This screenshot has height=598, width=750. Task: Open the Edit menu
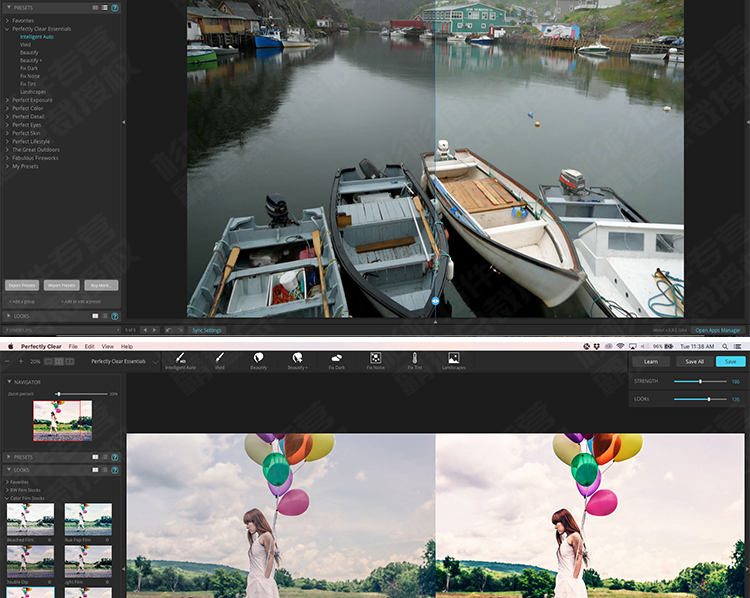tap(89, 346)
